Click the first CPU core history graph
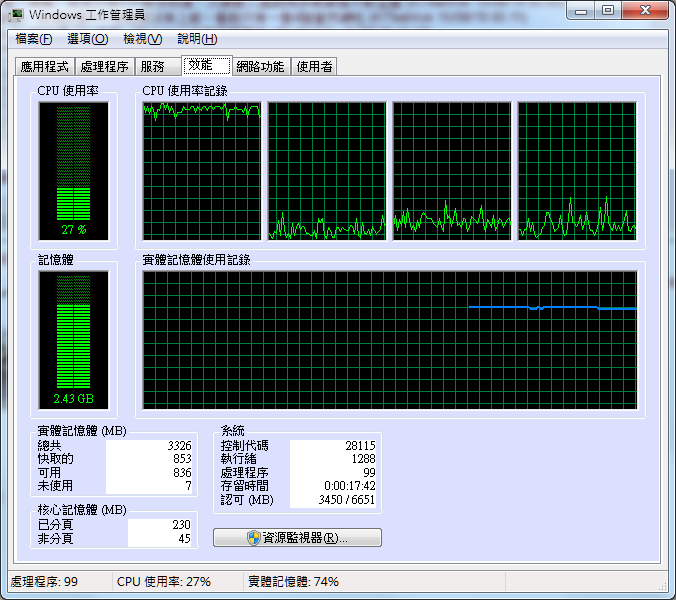This screenshot has height=600, width=676. click(202, 170)
